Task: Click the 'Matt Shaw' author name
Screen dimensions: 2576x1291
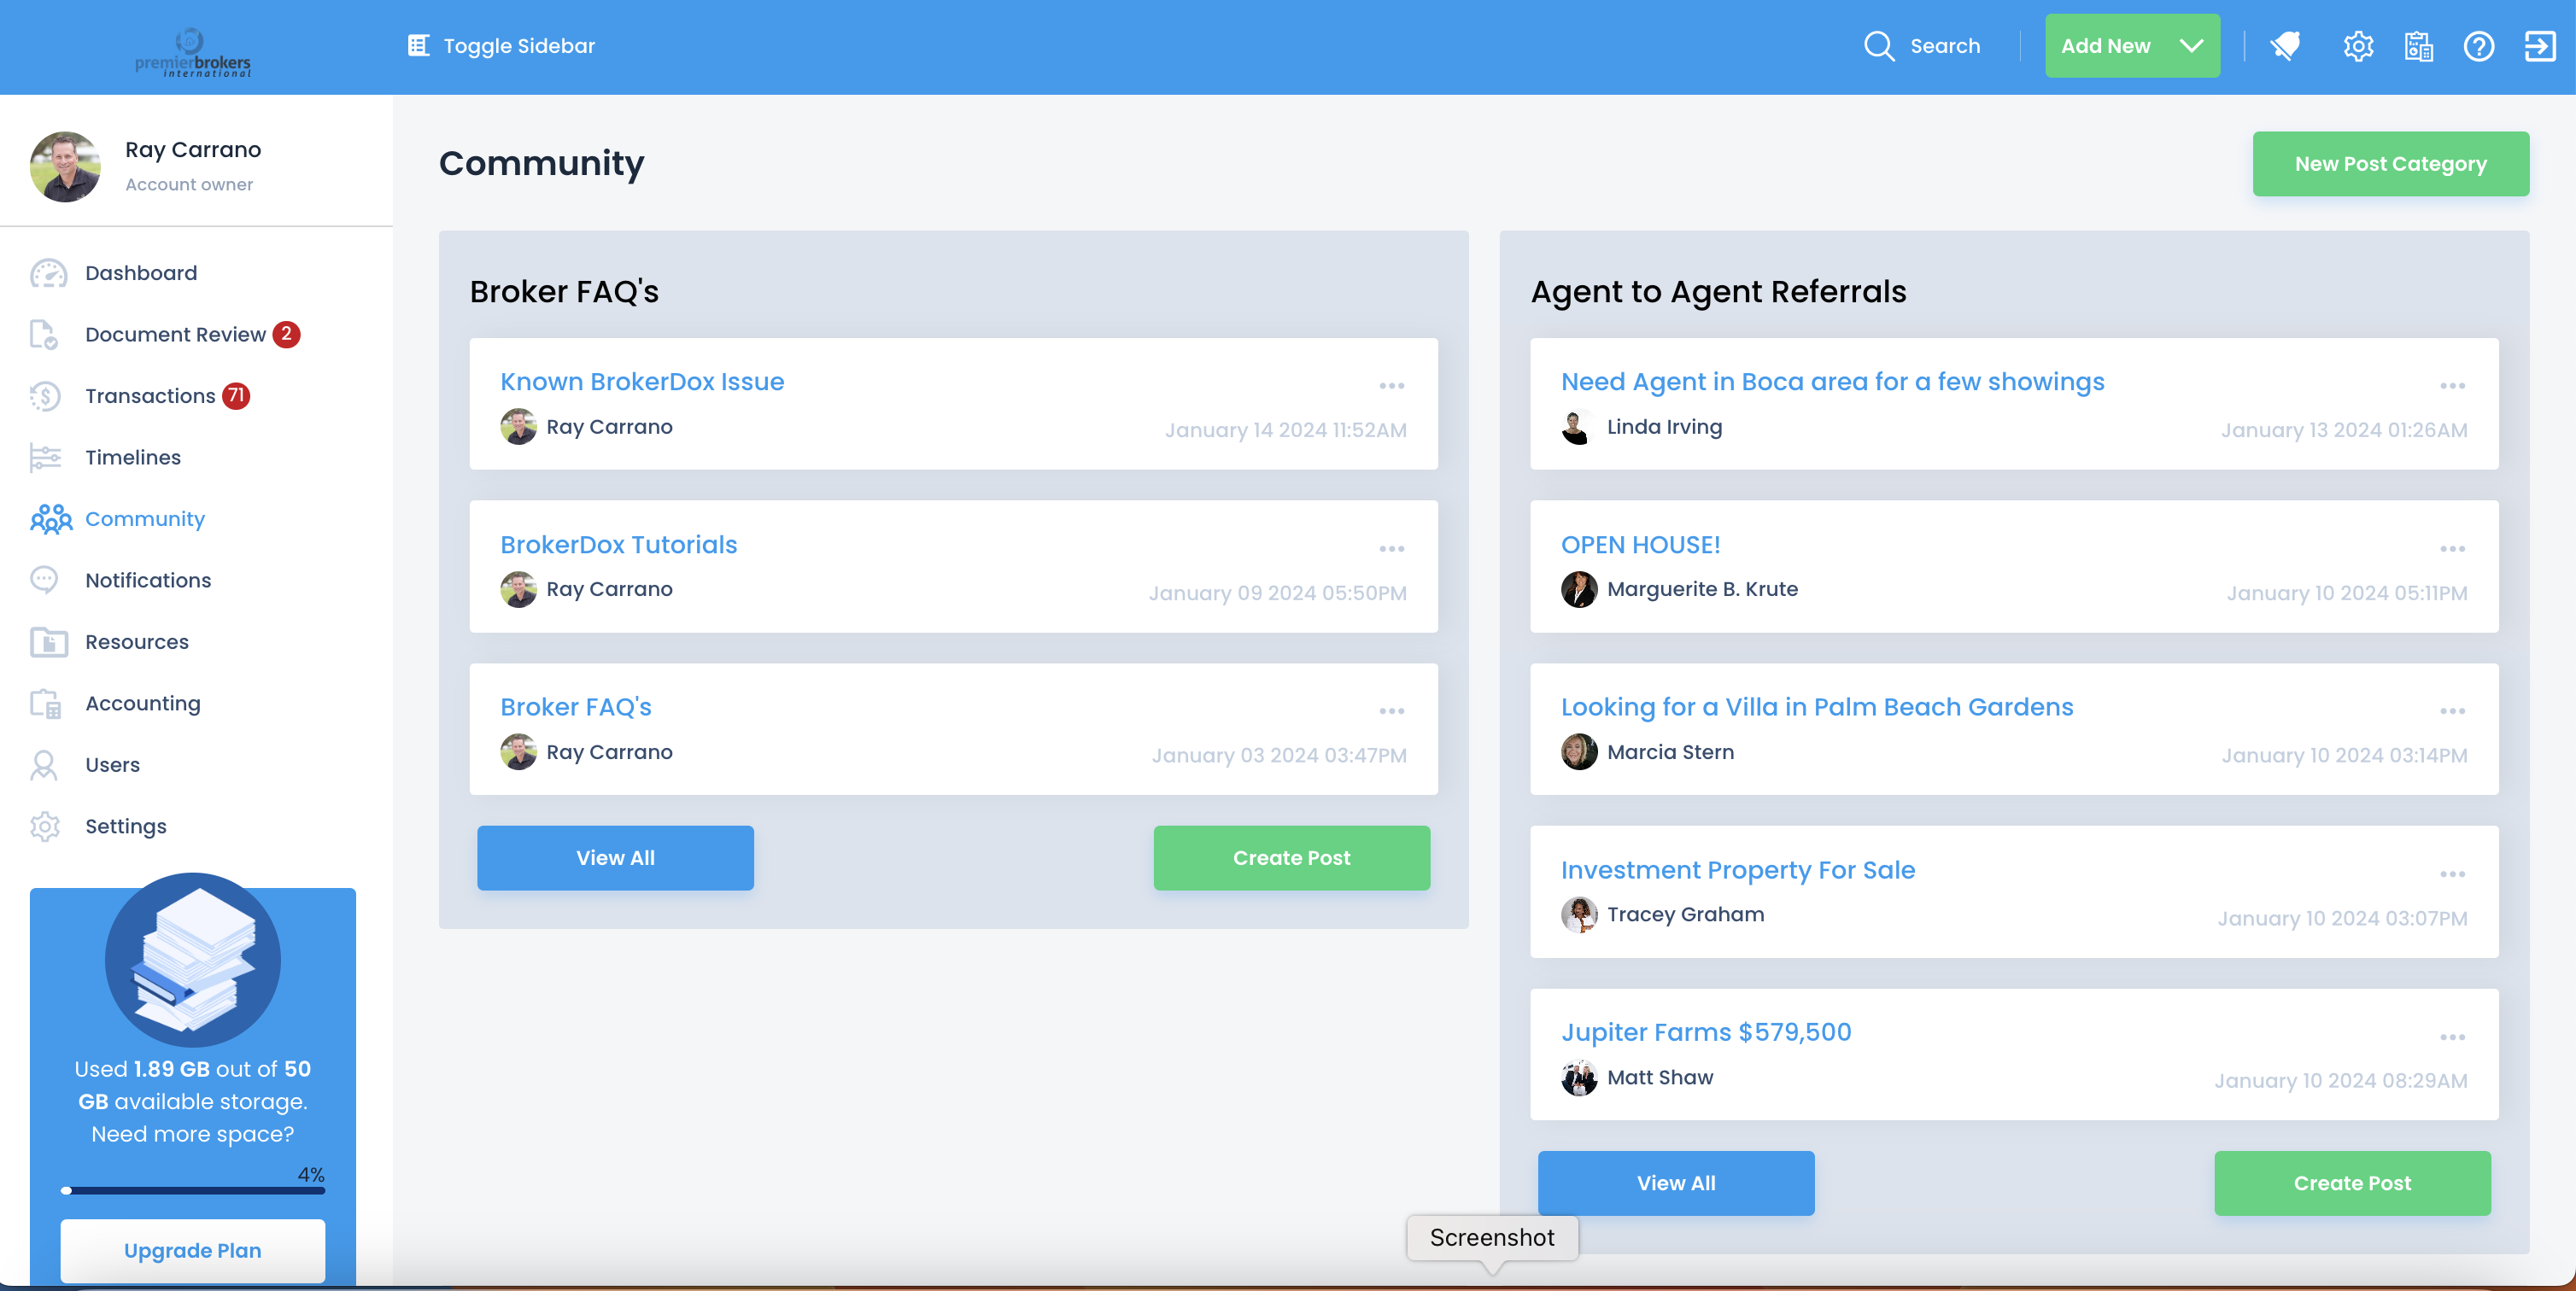Action: point(1660,1077)
